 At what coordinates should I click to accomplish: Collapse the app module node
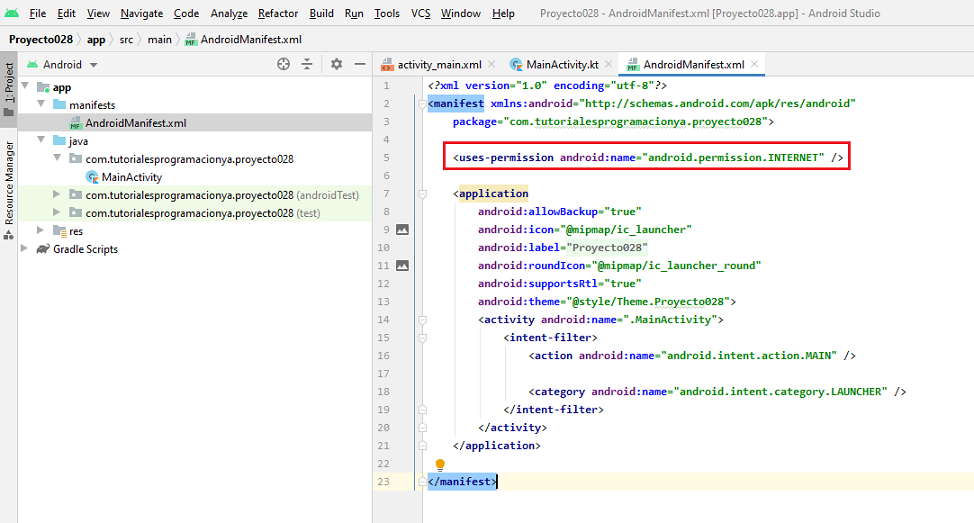[25, 86]
